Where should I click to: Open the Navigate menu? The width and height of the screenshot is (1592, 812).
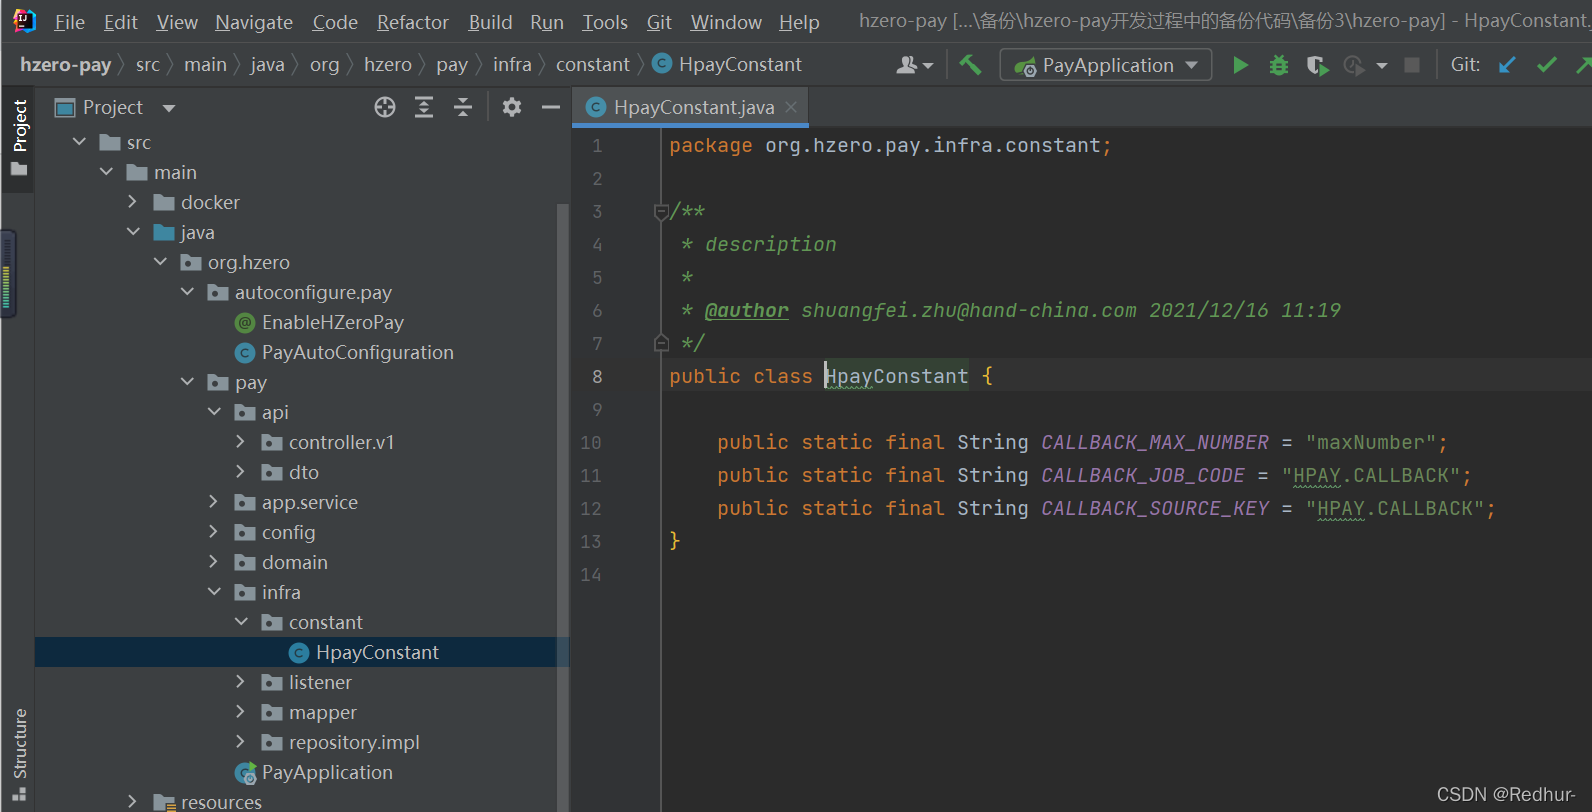point(254,22)
